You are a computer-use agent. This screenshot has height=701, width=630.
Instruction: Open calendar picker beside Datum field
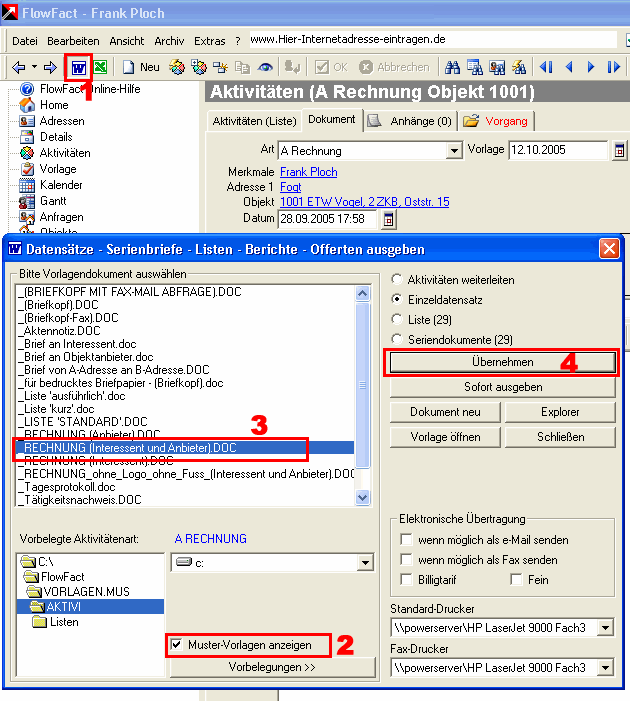pyautogui.click(x=388, y=220)
